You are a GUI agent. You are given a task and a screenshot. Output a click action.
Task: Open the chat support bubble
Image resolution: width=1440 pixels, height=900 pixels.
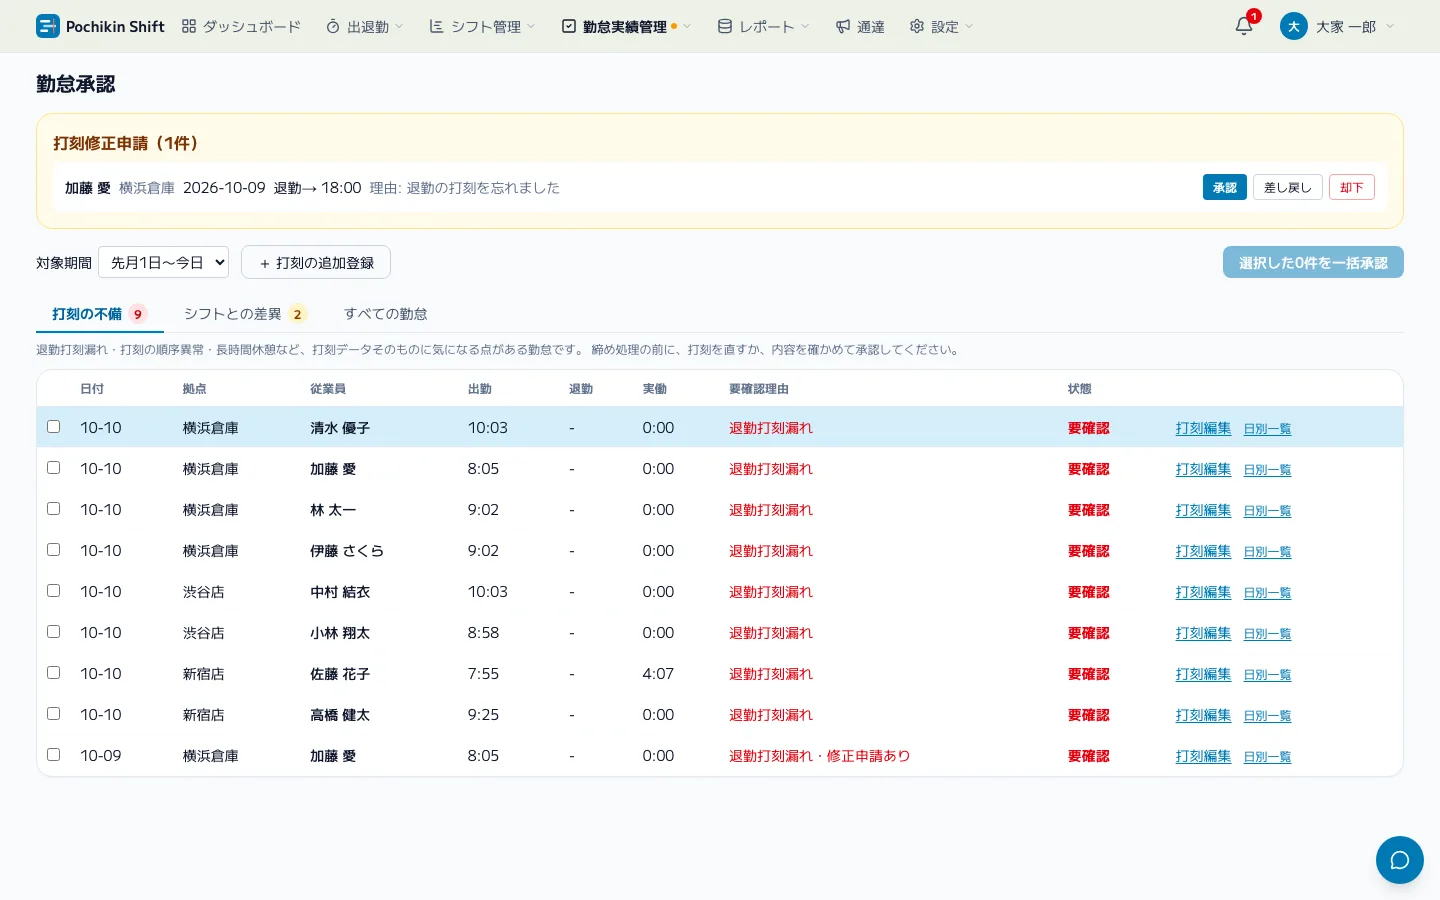click(x=1399, y=860)
